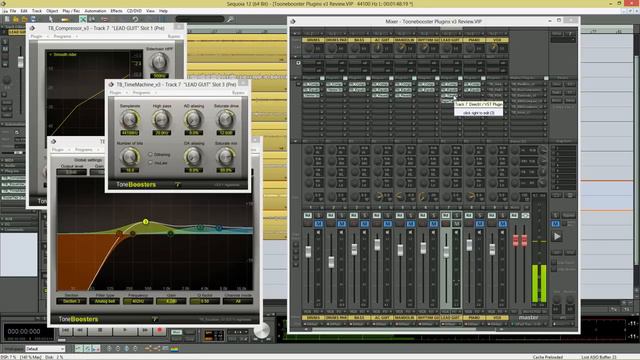Click the LEAD GUIT fader in Mixer
Viewport: 640px width, 360px height.
pos(446,252)
